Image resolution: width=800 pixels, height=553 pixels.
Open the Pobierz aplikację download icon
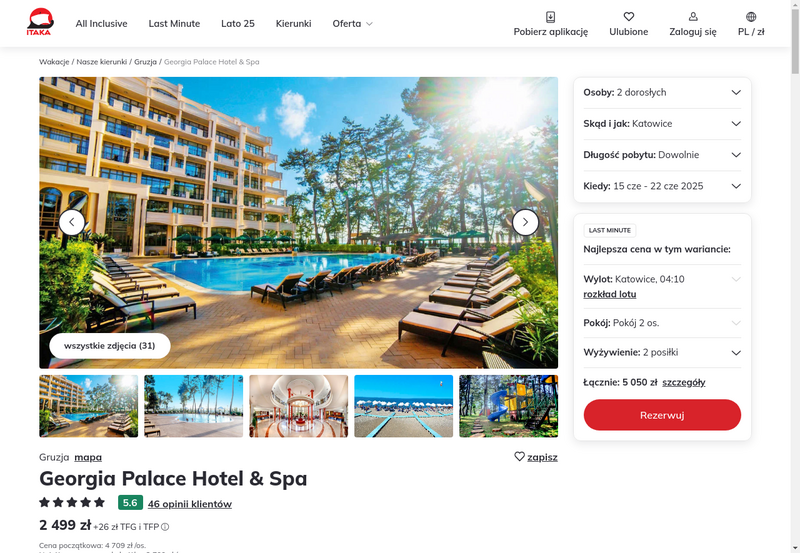[551, 17]
